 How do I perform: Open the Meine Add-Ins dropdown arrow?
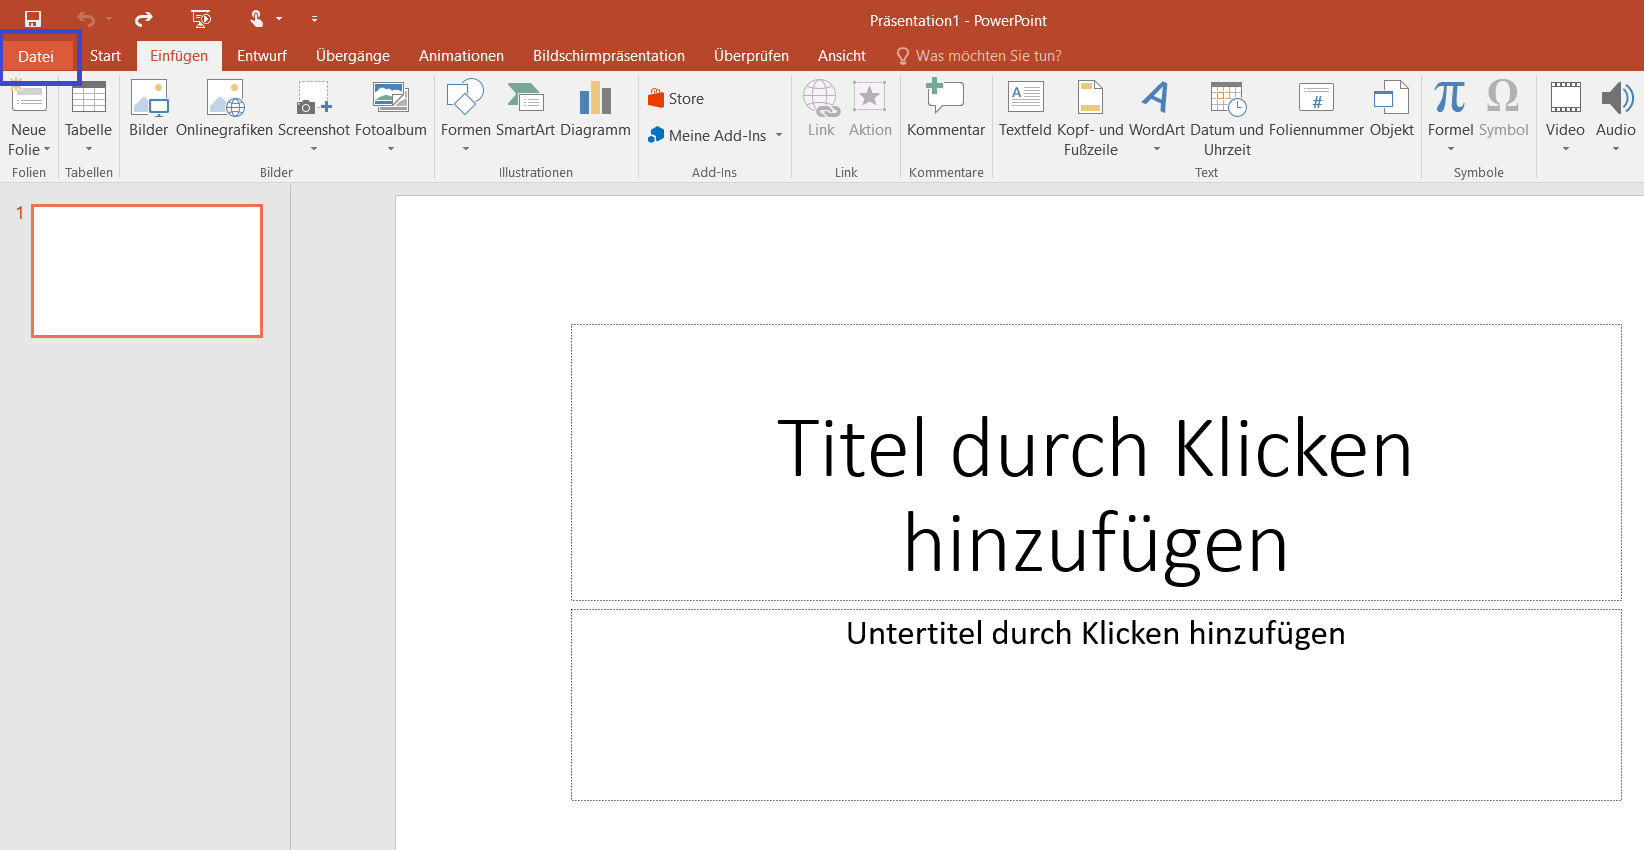click(x=779, y=136)
